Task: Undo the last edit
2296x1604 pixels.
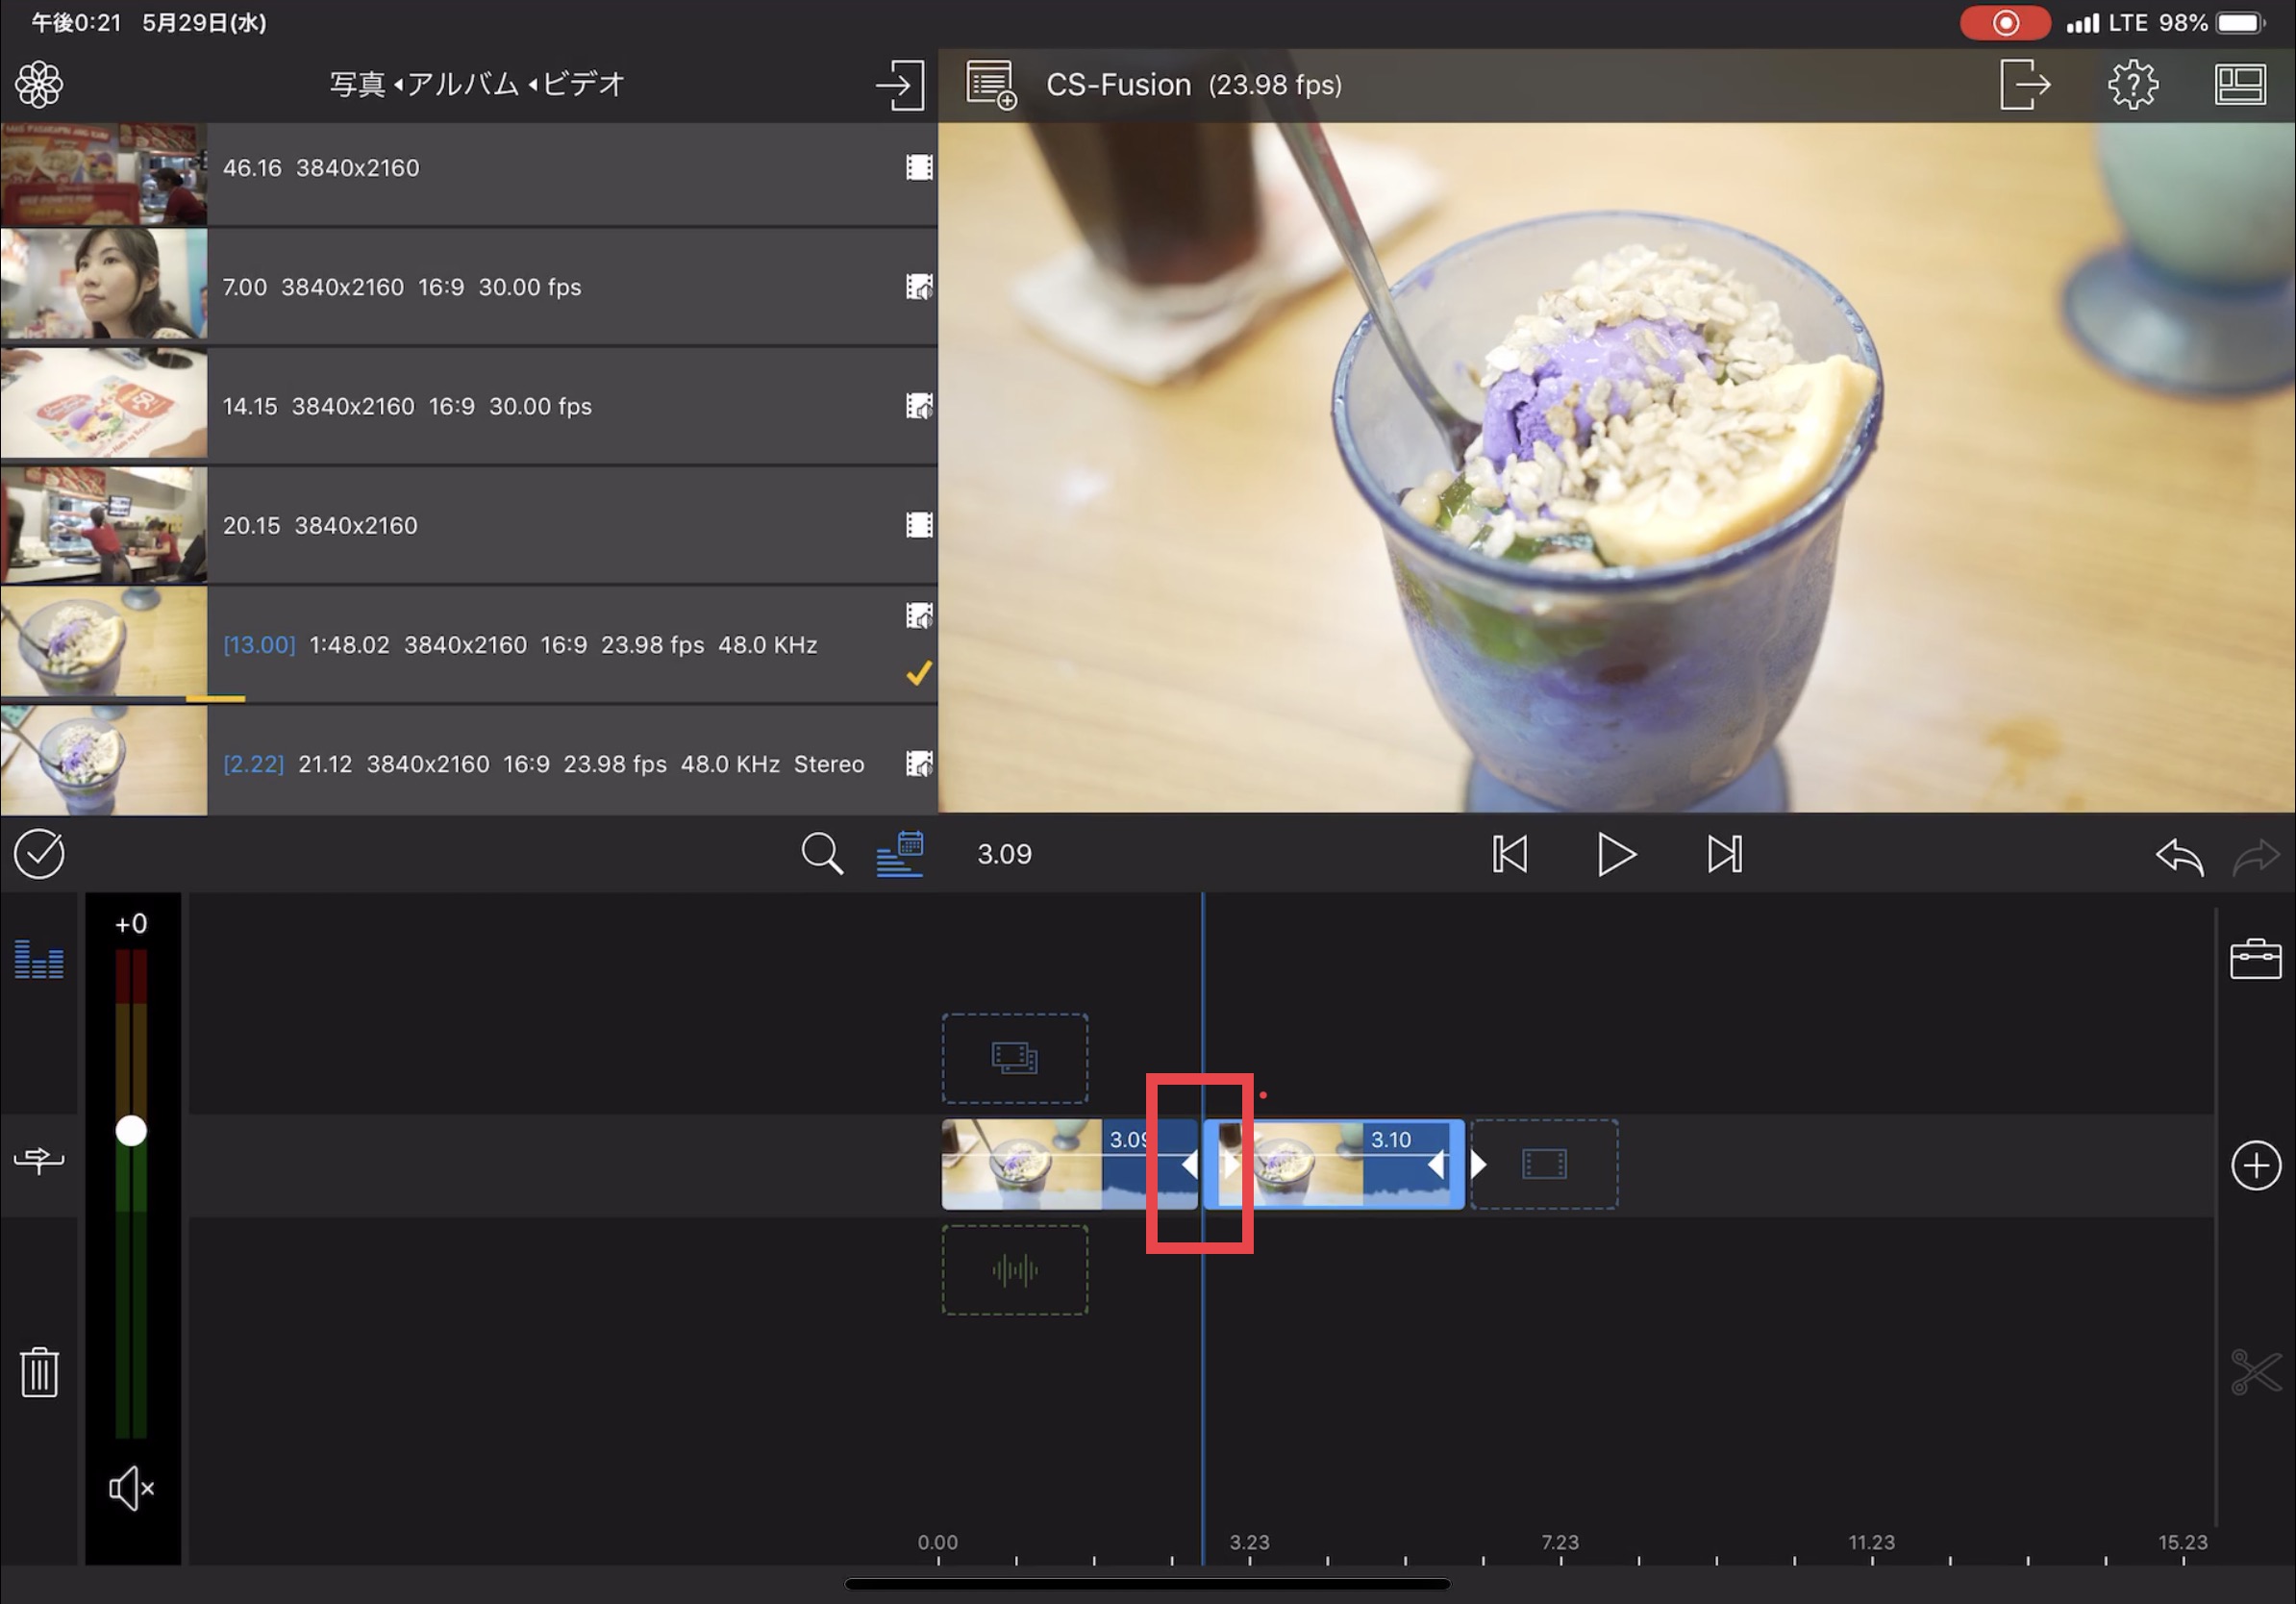Action: [x=2179, y=856]
